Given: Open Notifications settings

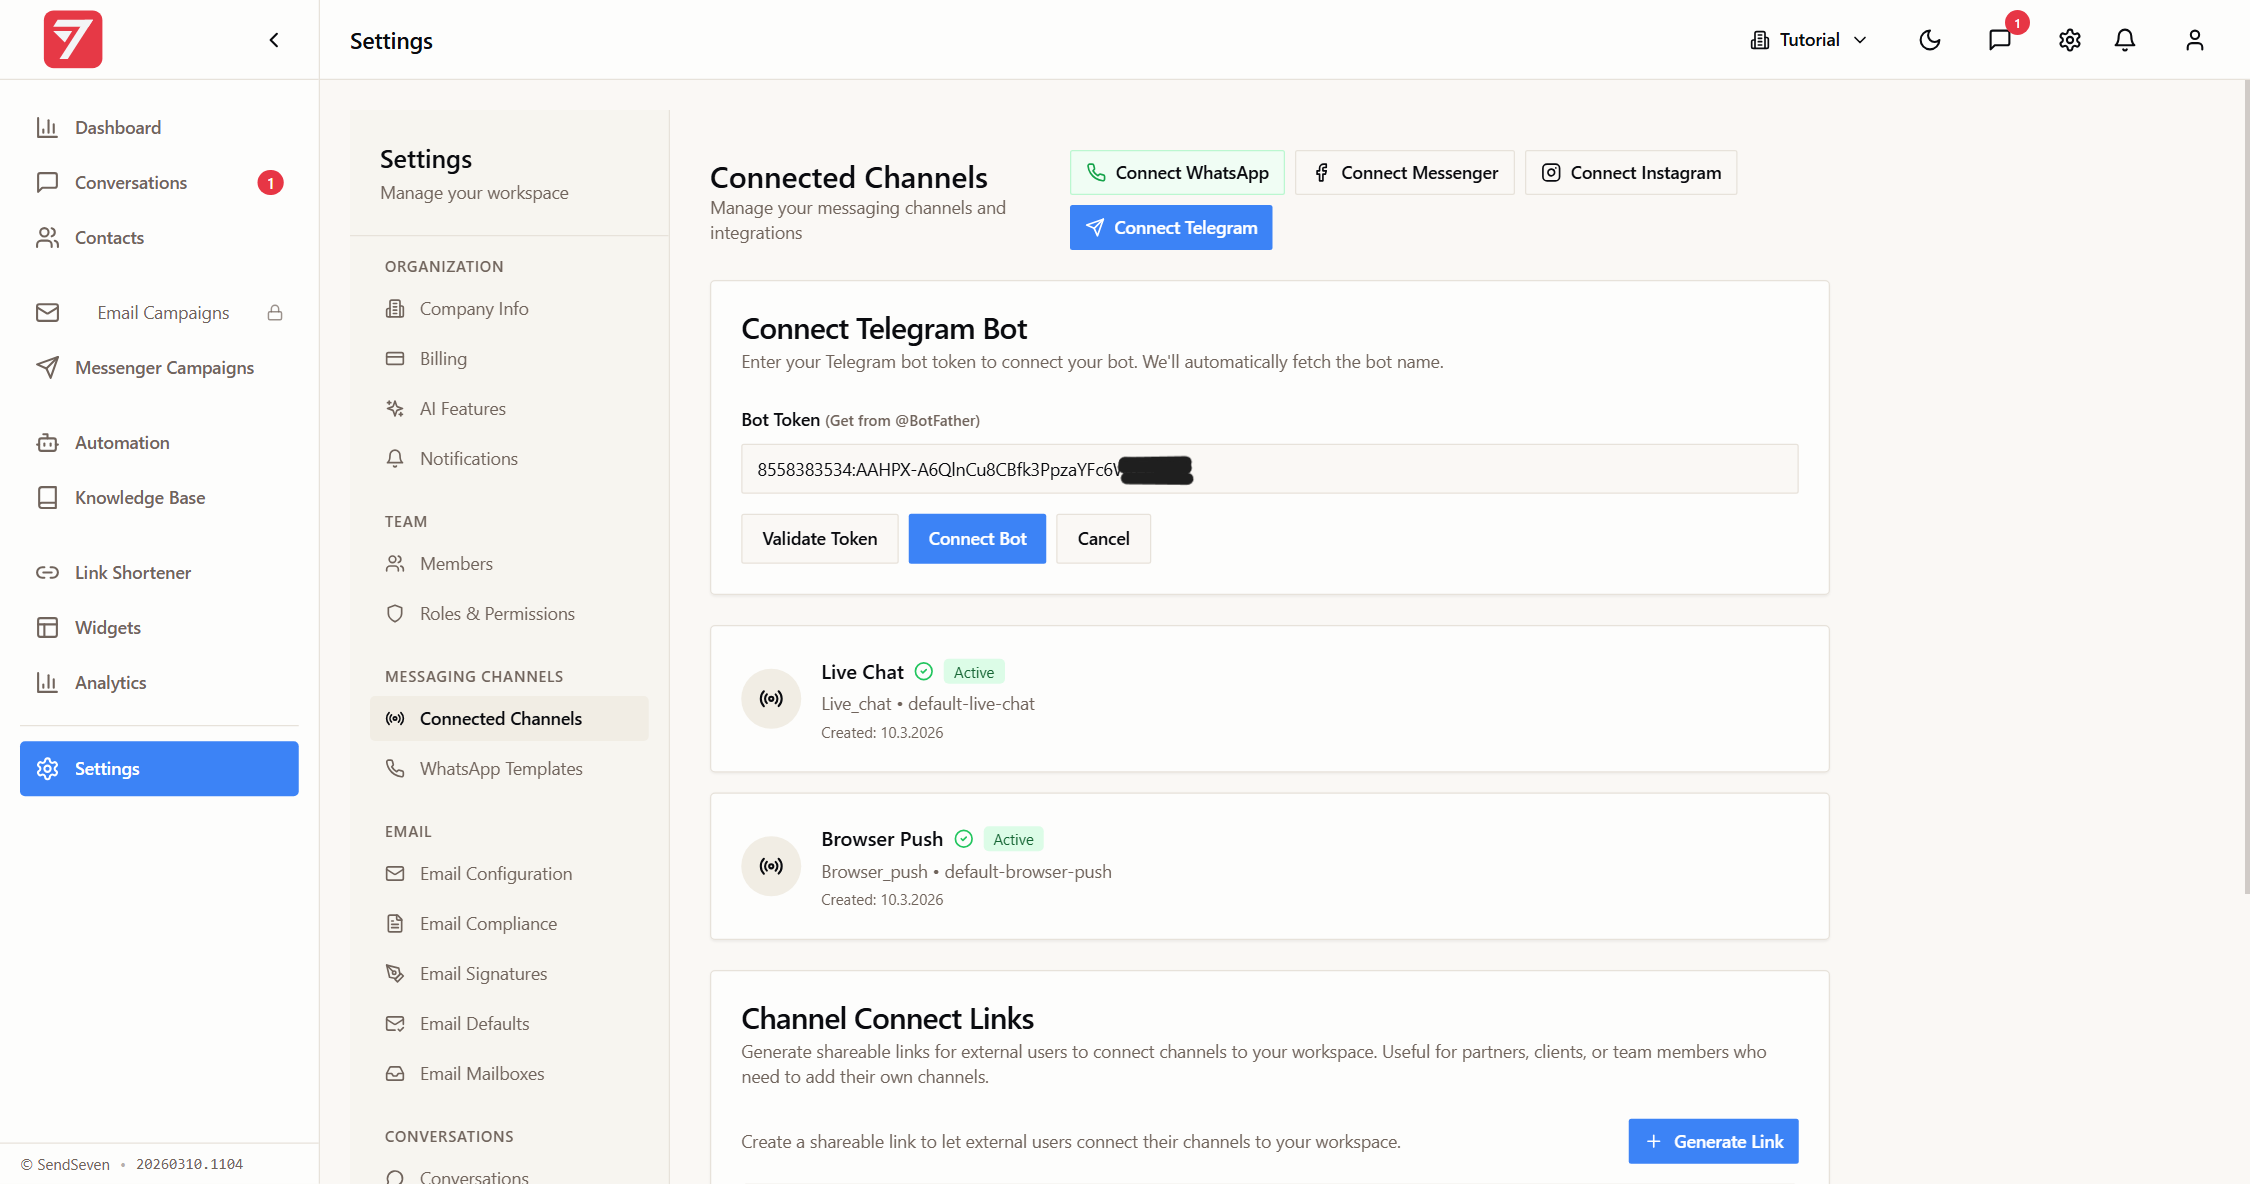Looking at the screenshot, I should click(509, 459).
